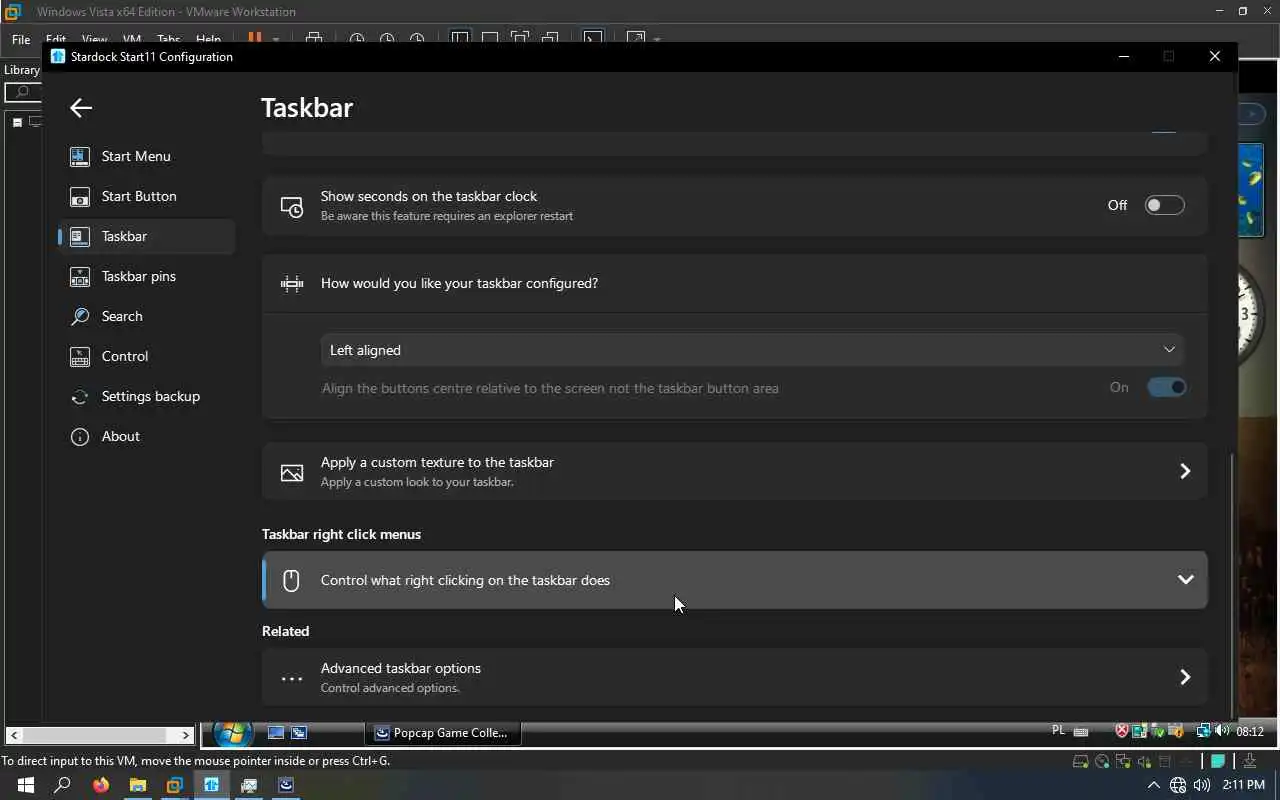The width and height of the screenshot is (1280, 800).
Task: Click the PL language indicator in Vista tray
Action: (x=1059, y=731)
